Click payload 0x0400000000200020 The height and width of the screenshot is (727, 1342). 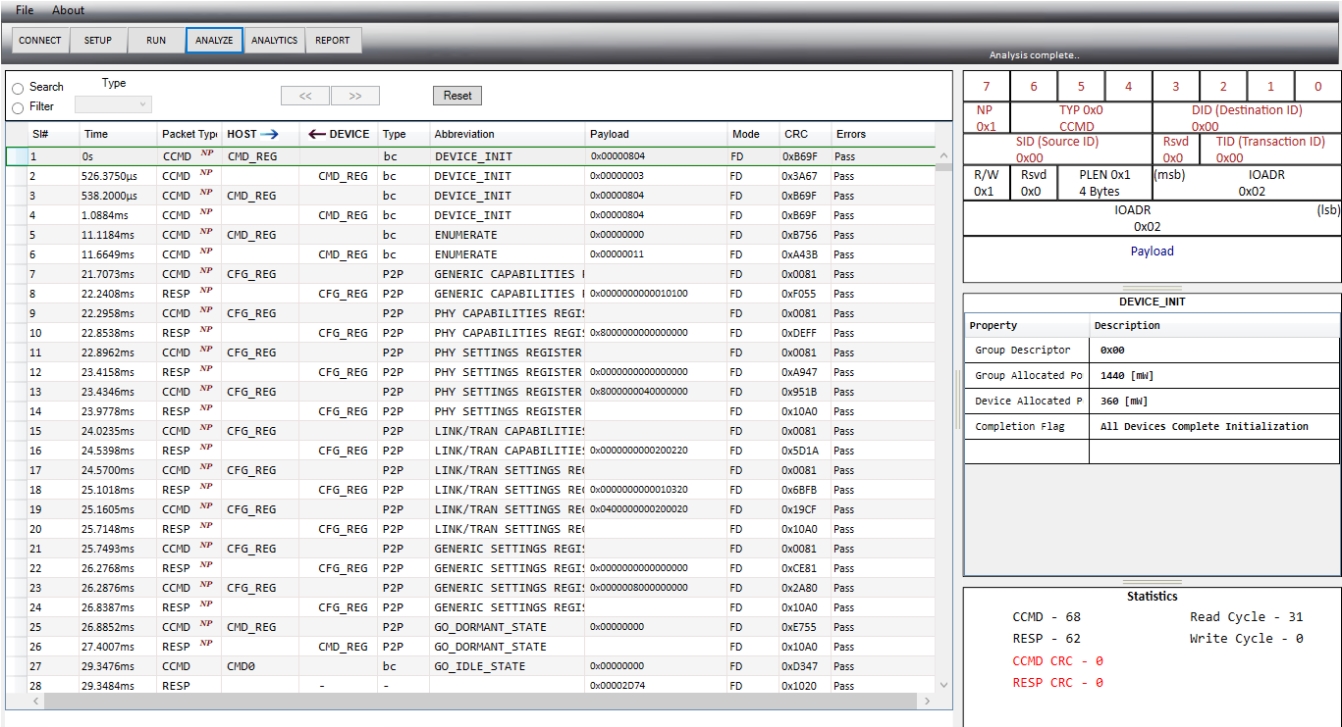click(x=639, y=509)
